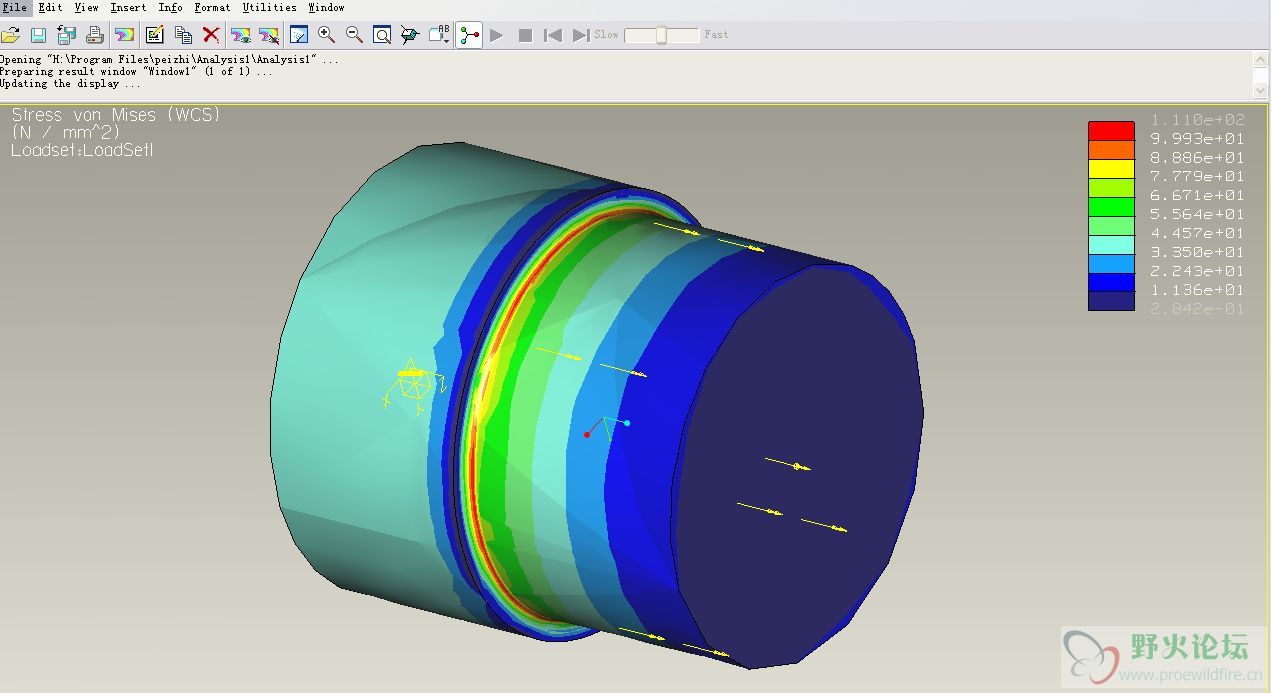The image size is (1272, 693).
Task: Click the rainbow icon with crossed-out eye
Action: coord(269,35)
